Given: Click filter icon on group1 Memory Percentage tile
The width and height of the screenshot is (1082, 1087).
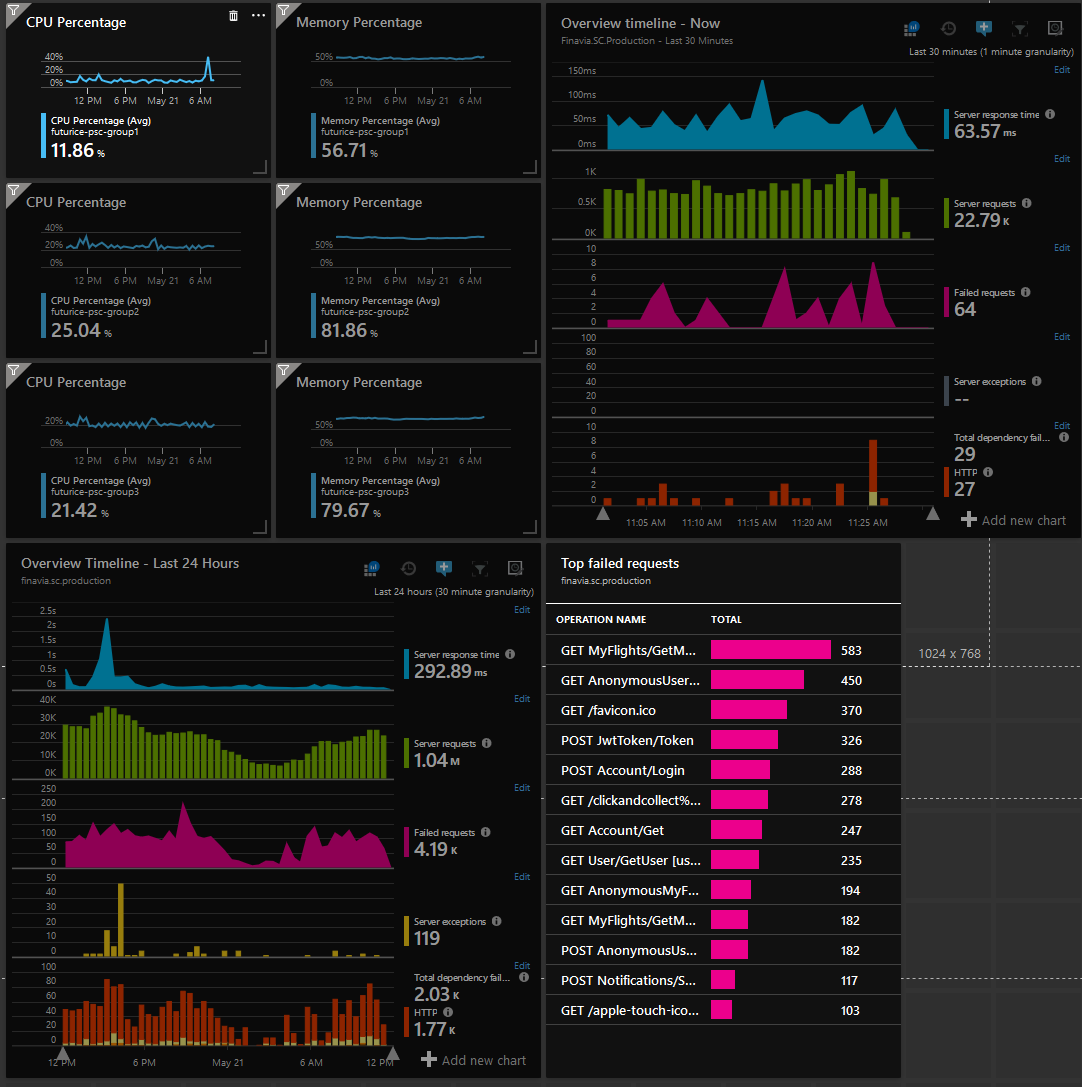Looking at the screenshot, I should coord(283,10).
